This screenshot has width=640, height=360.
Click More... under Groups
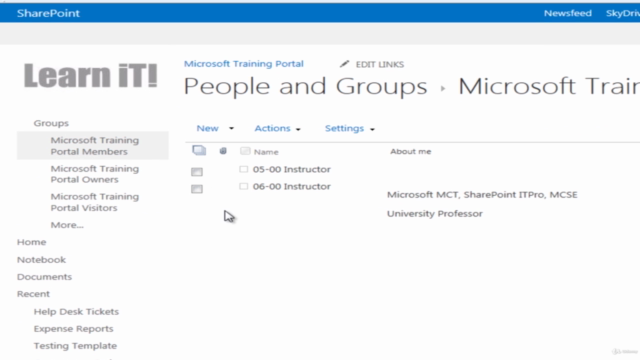[67, 225]
